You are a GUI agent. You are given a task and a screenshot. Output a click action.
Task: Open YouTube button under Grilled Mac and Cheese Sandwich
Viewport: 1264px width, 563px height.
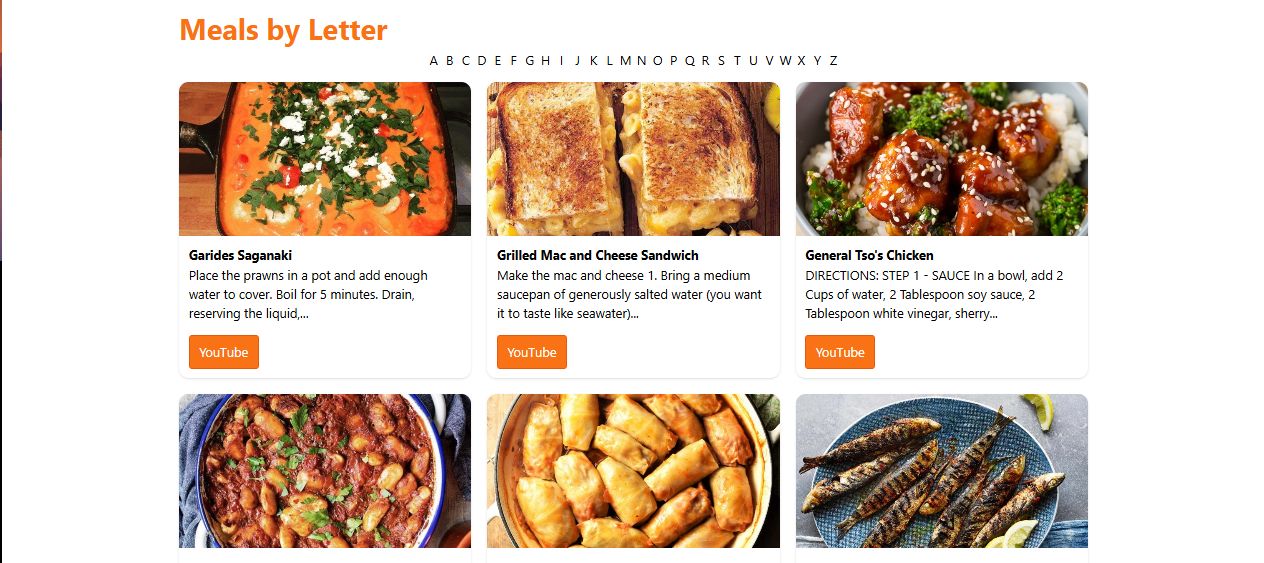click(x=532, y=352)
